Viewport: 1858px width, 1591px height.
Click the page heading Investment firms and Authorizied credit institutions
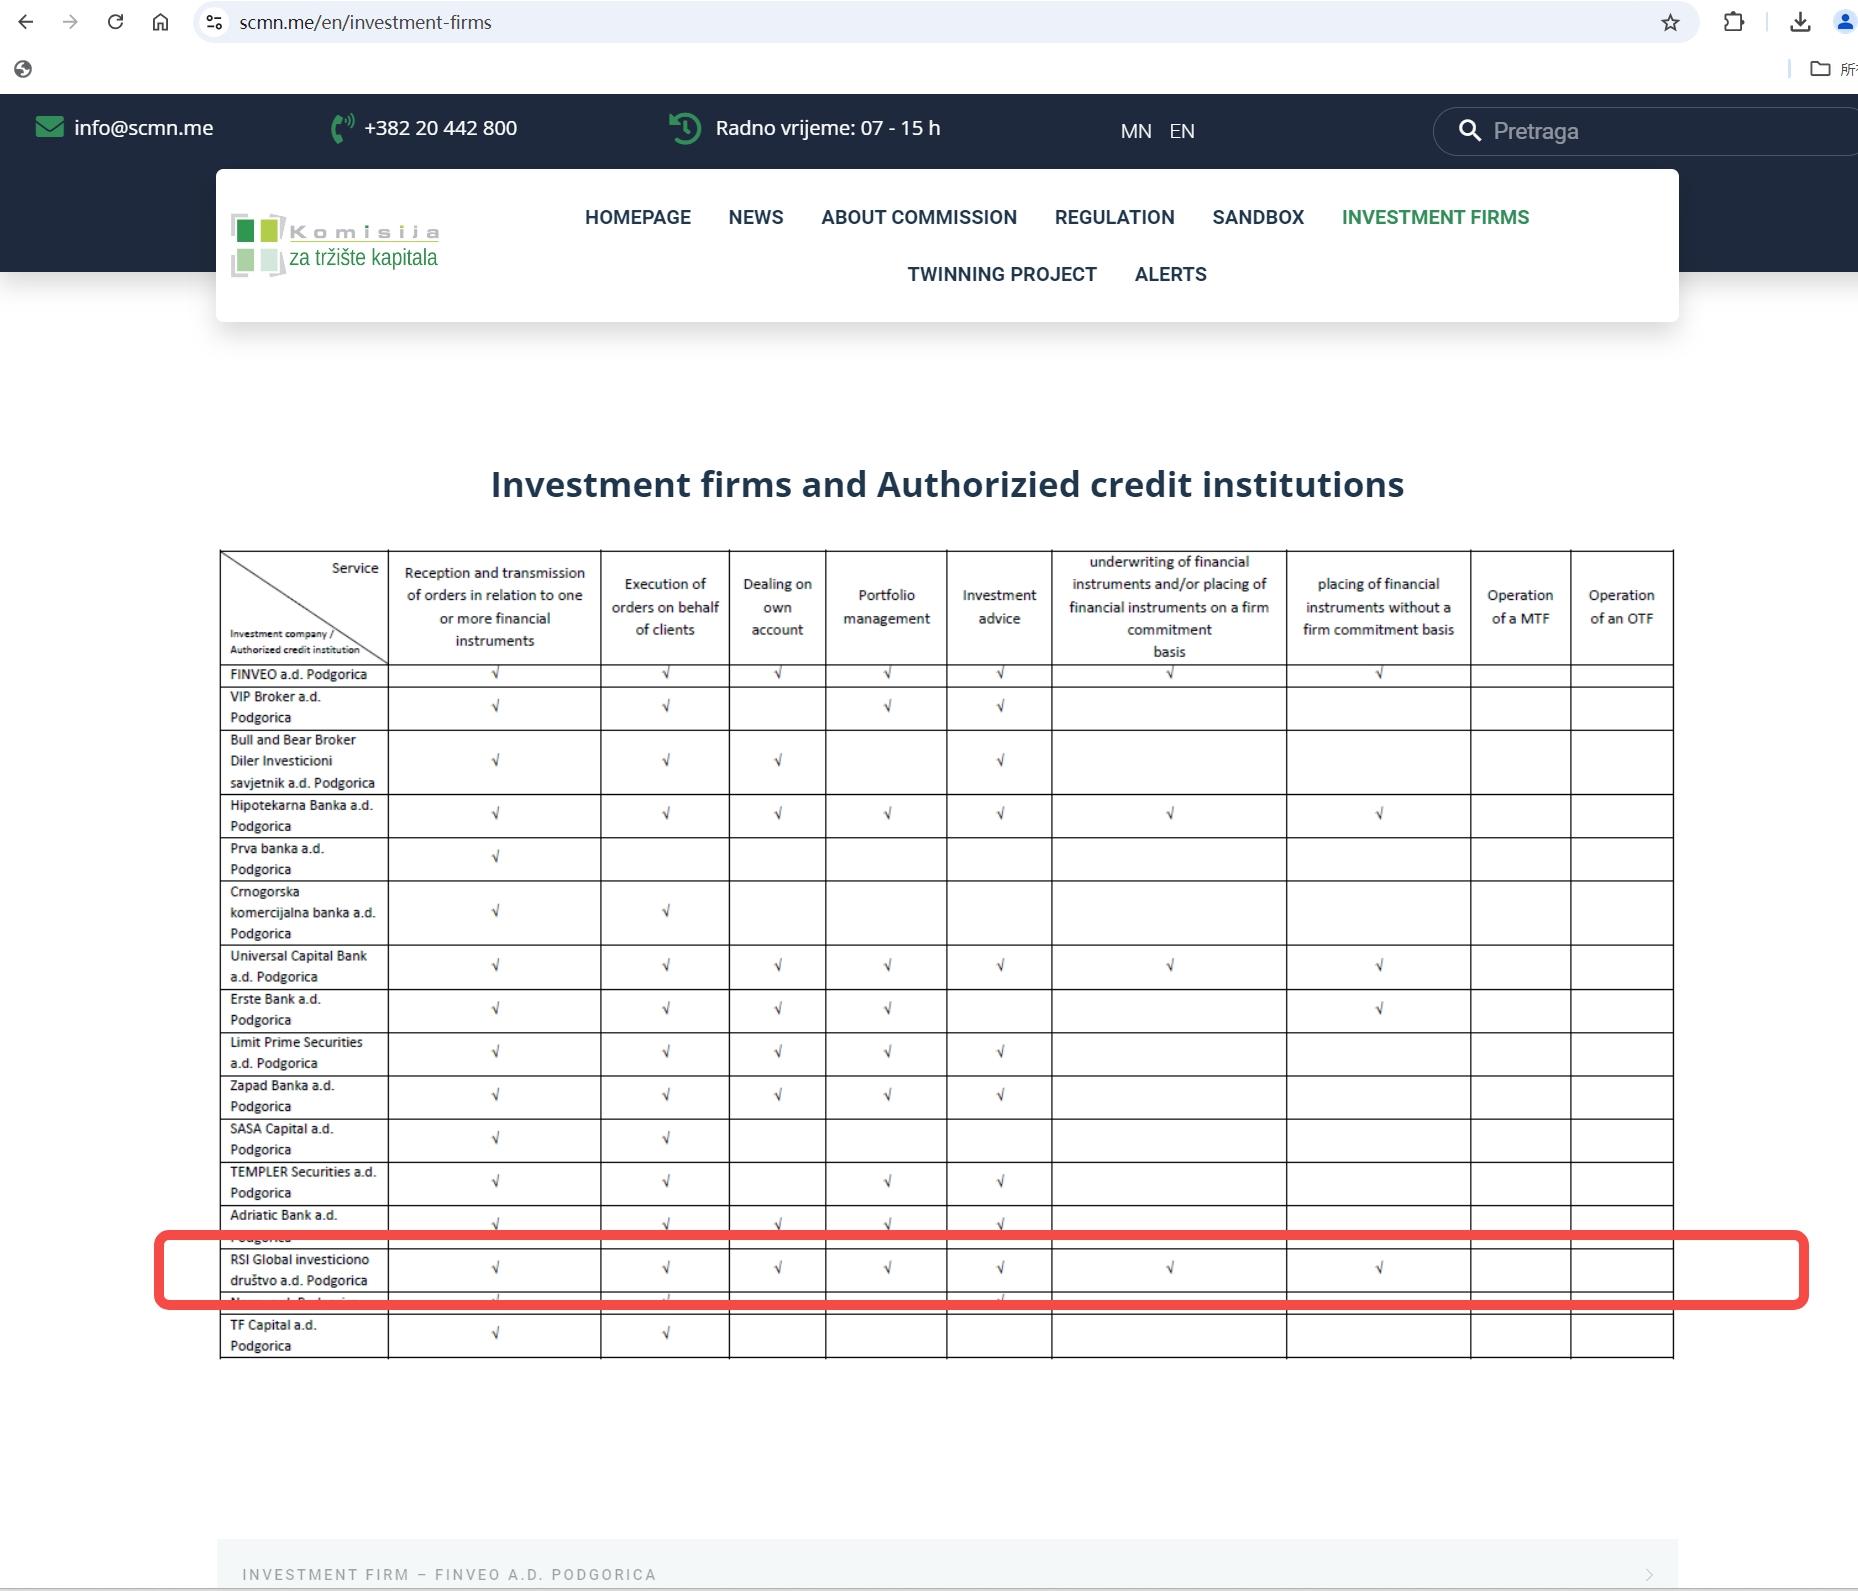click(947, 484)
